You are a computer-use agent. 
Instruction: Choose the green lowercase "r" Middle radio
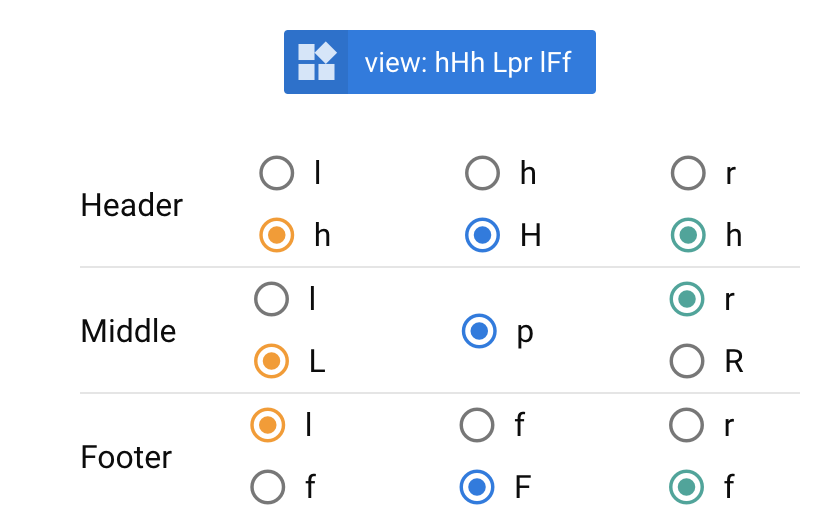[686, 299]
